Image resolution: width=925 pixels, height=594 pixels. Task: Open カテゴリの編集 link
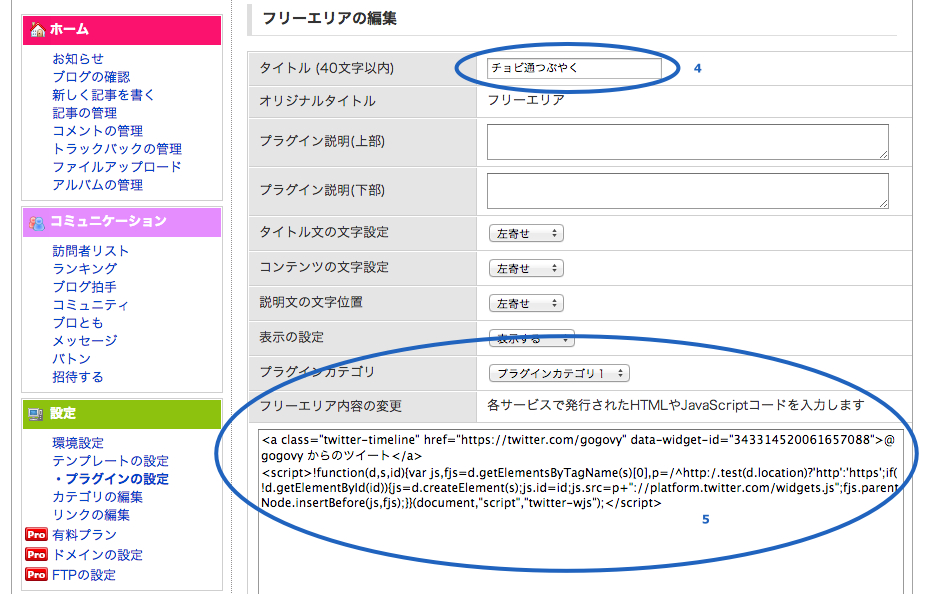(97, 497)
